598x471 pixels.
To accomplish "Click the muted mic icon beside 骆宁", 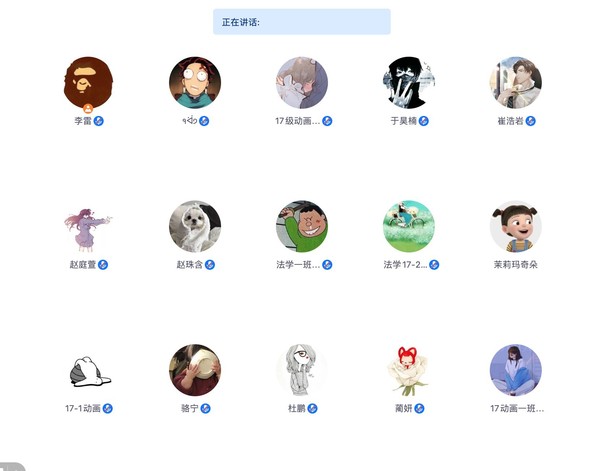I will 206,408.
